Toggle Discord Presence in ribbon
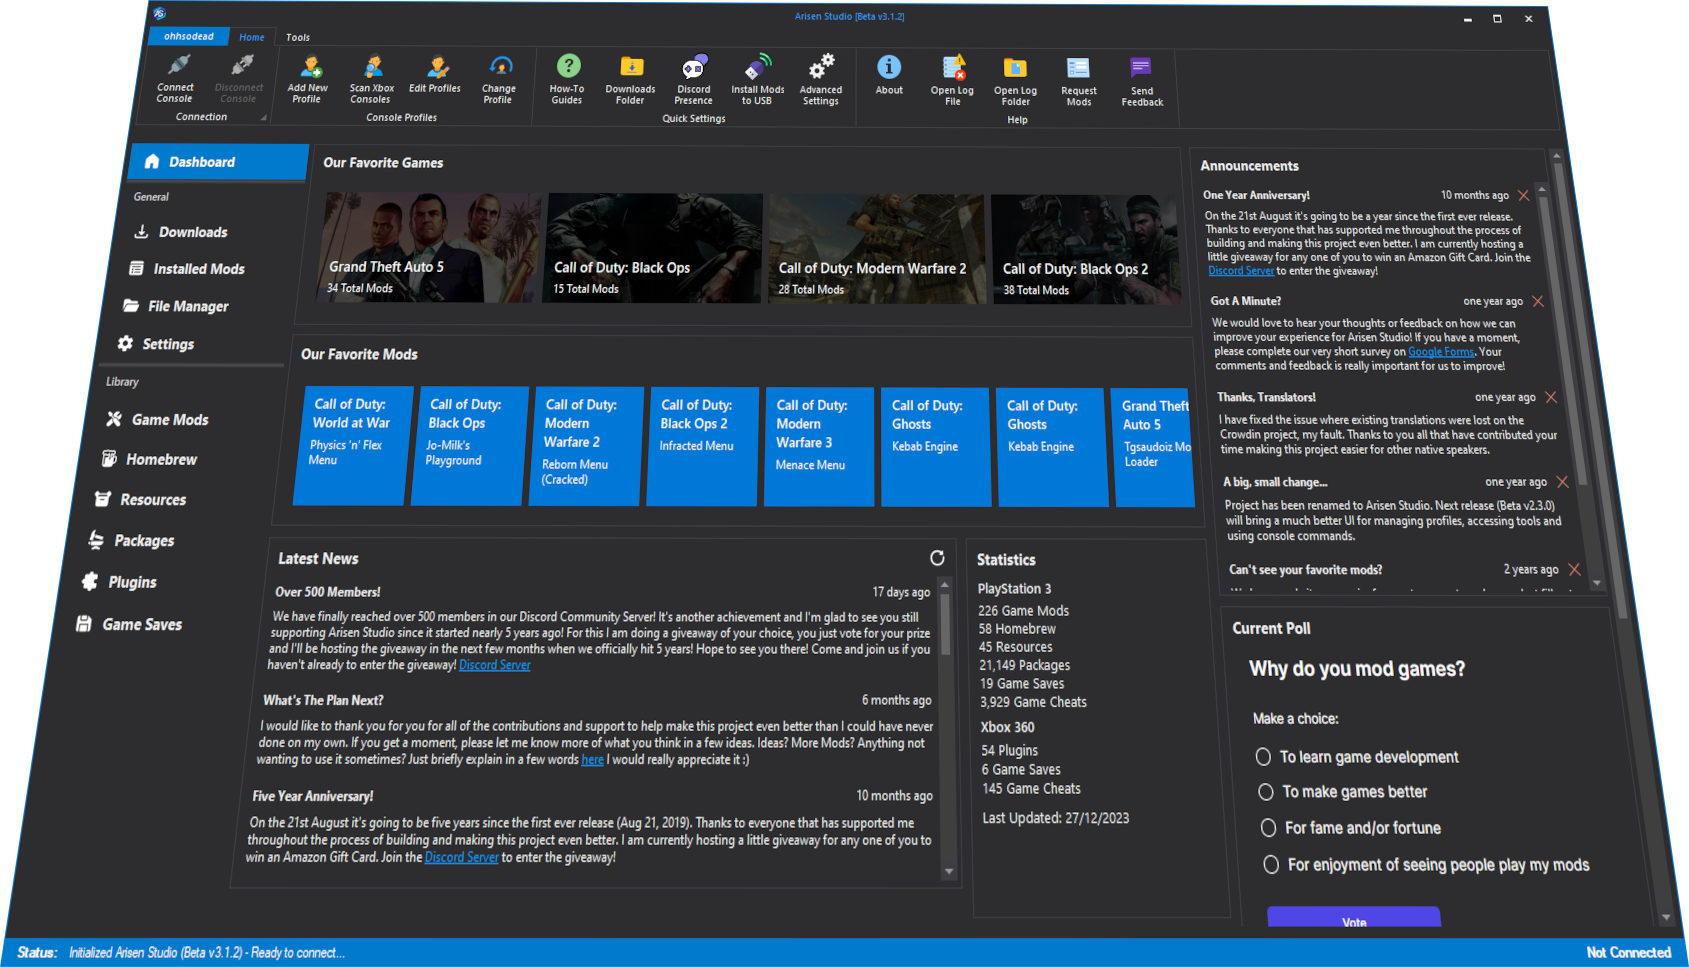Viewport: 1689px width, 967px height. pos(694,69)
